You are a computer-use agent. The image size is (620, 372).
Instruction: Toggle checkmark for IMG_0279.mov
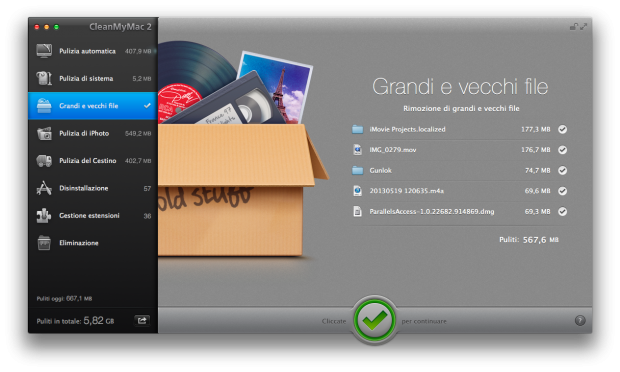coord(562,150)
